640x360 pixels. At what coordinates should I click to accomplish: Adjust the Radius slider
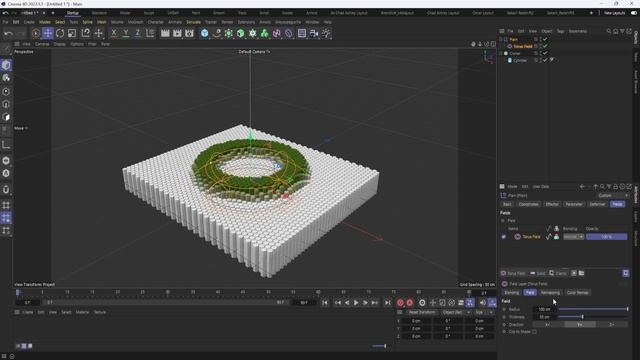(593, 309)
